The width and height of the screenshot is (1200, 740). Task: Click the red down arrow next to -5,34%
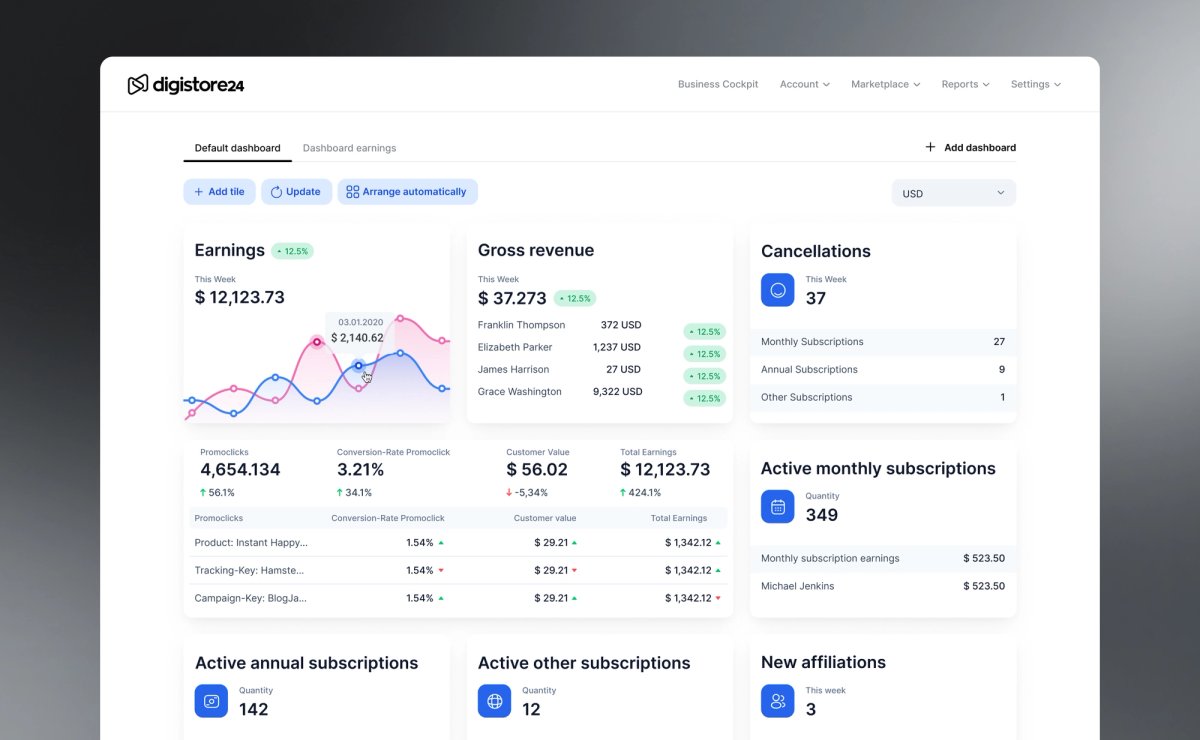point(509,492)
